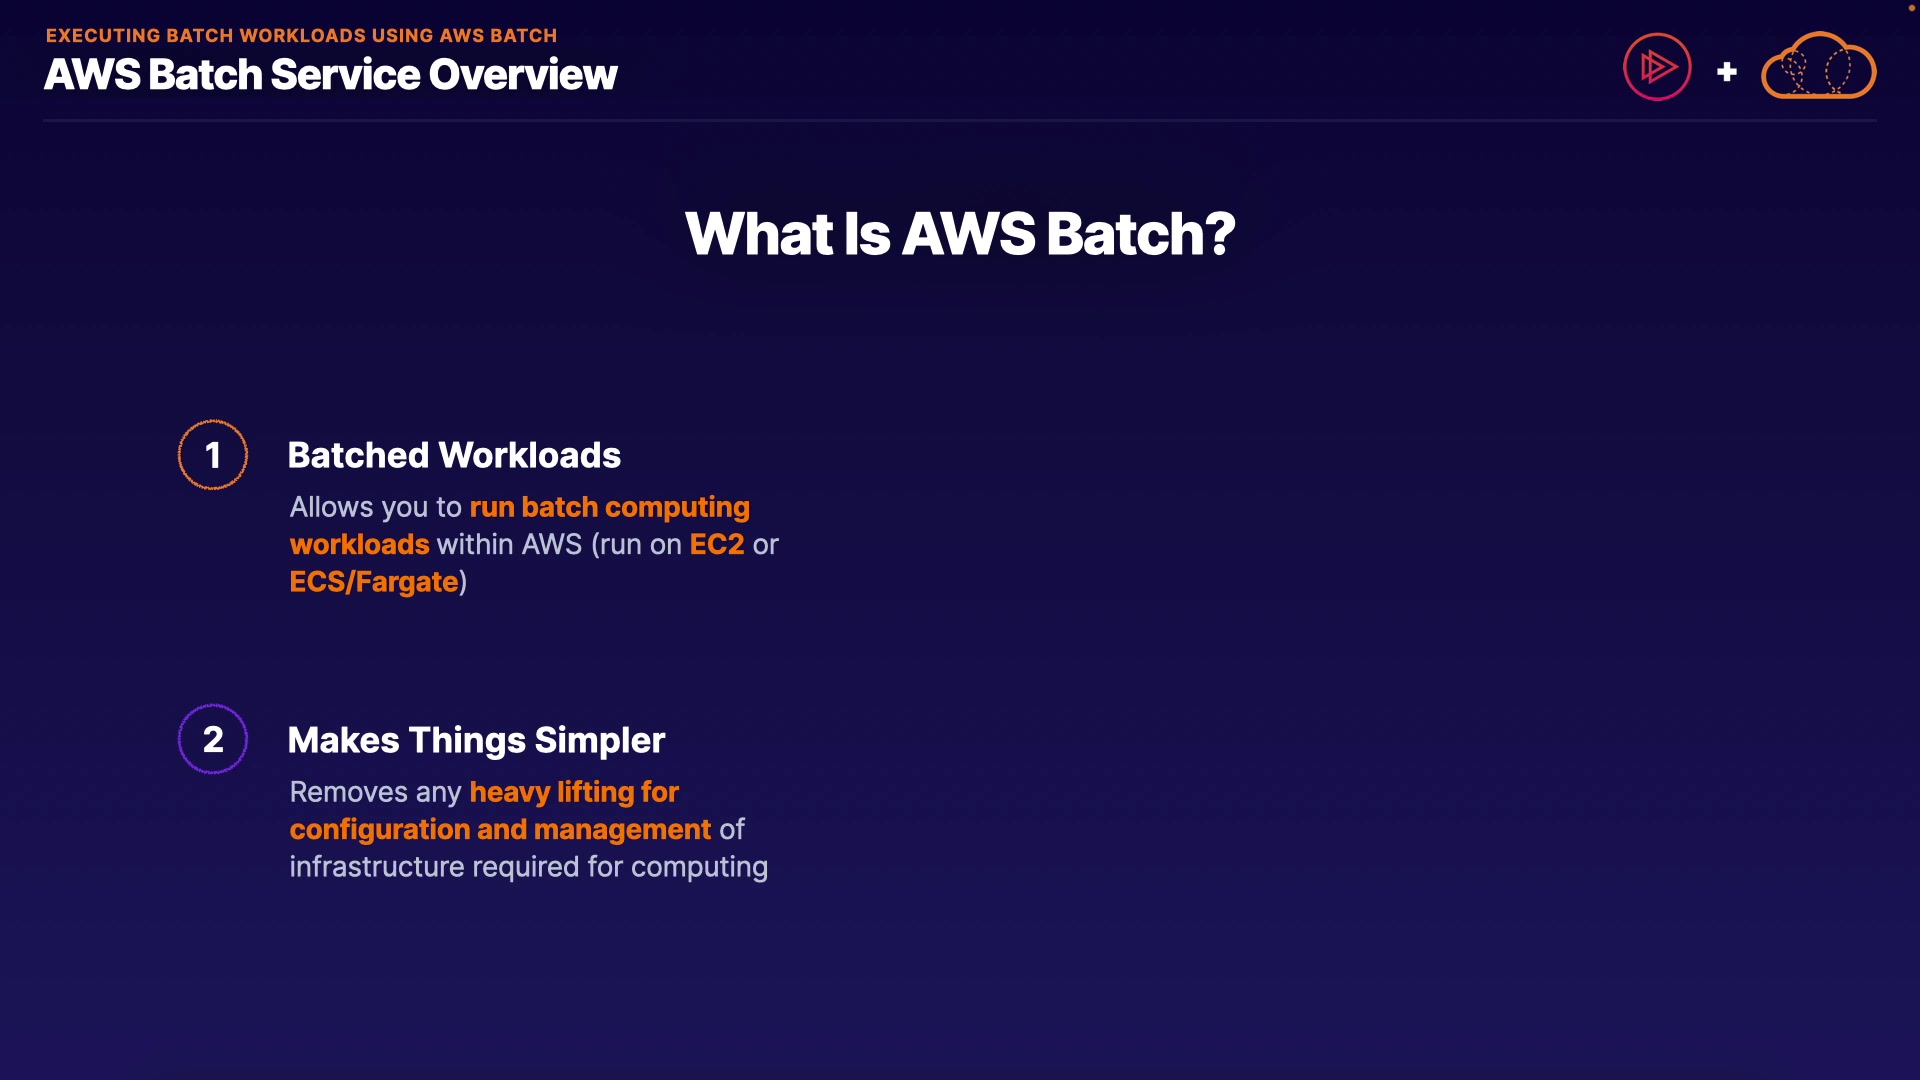This screenshot has width=1920, height=1080.
Task: Select the orange number 1 circle
Action: pyautogui.click(x=213, y=455)
